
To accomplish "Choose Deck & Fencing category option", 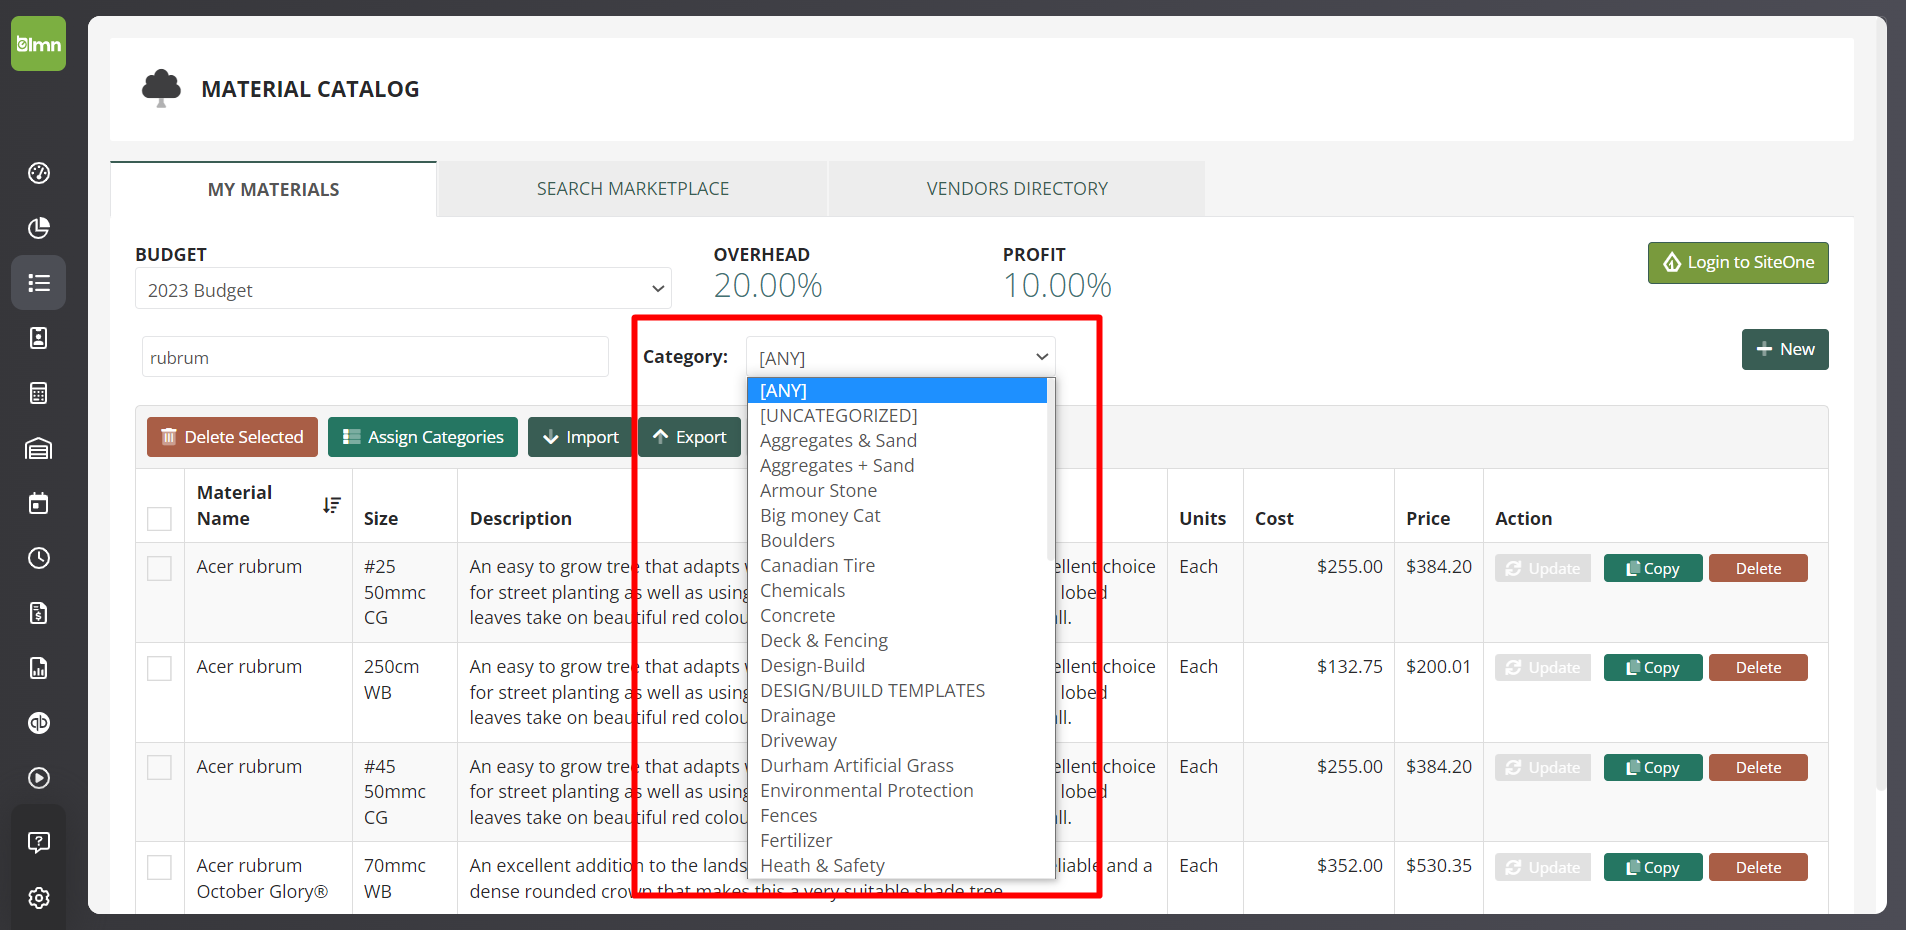I will tap(897, 640).
